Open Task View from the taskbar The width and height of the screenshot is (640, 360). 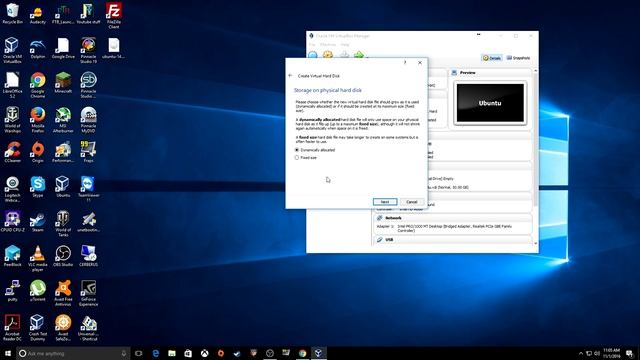(139, 353)
